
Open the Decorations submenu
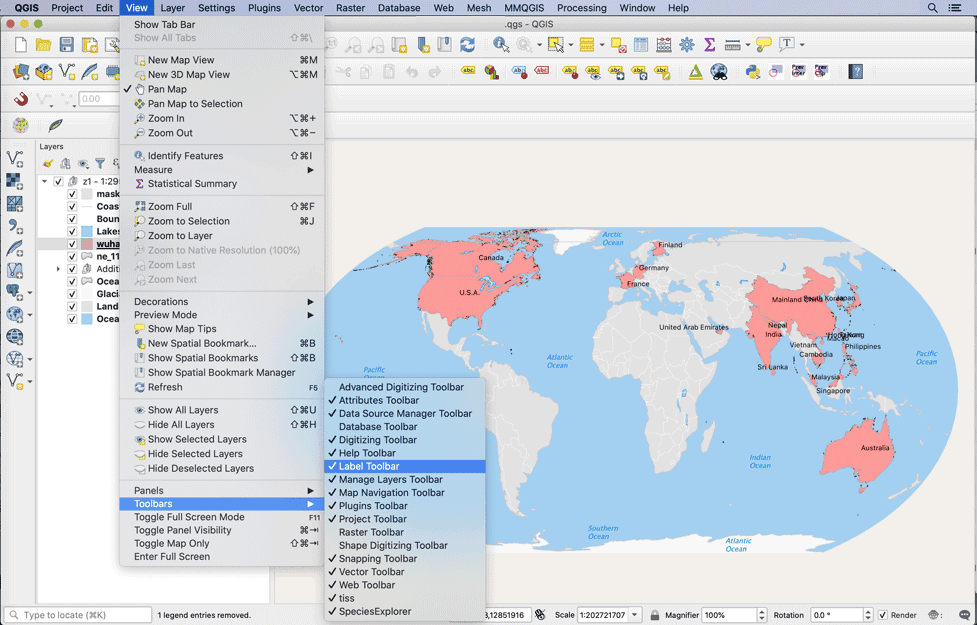click(222, 302)
